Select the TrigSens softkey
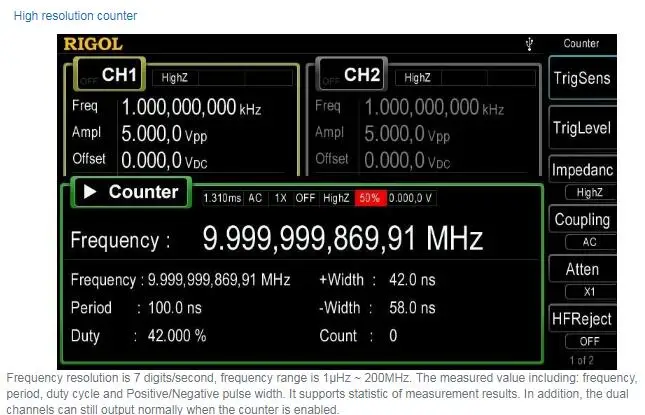The width and height of the screenshot is (645, 415). 582,78
